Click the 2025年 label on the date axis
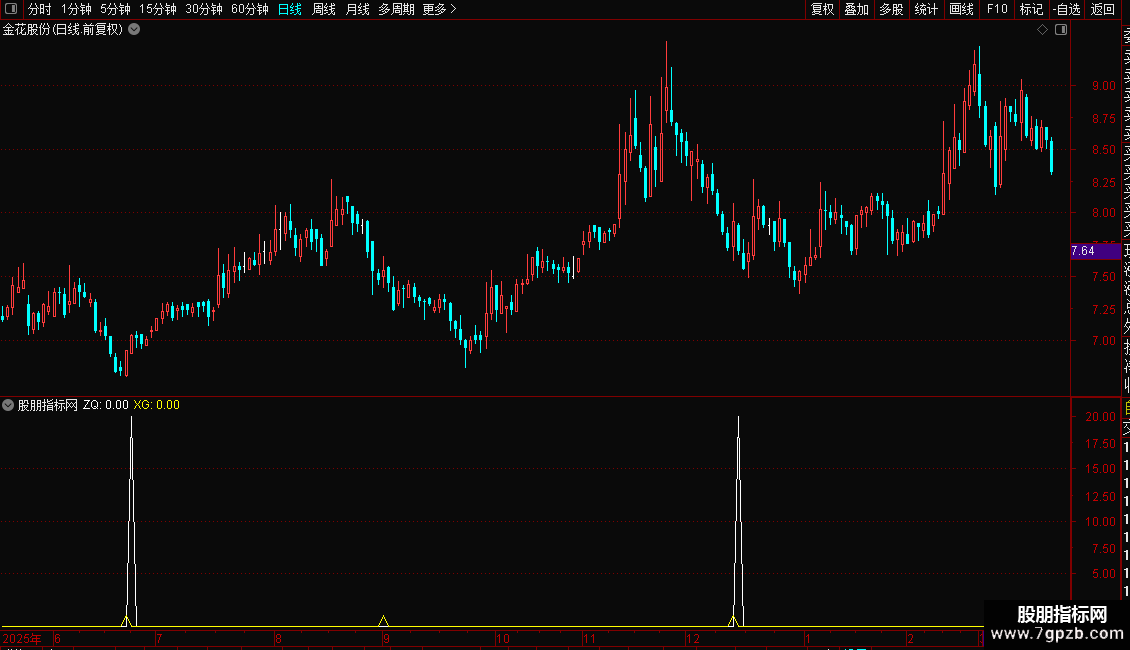Viewport: 1130px width, 650px height. point(22,638)
